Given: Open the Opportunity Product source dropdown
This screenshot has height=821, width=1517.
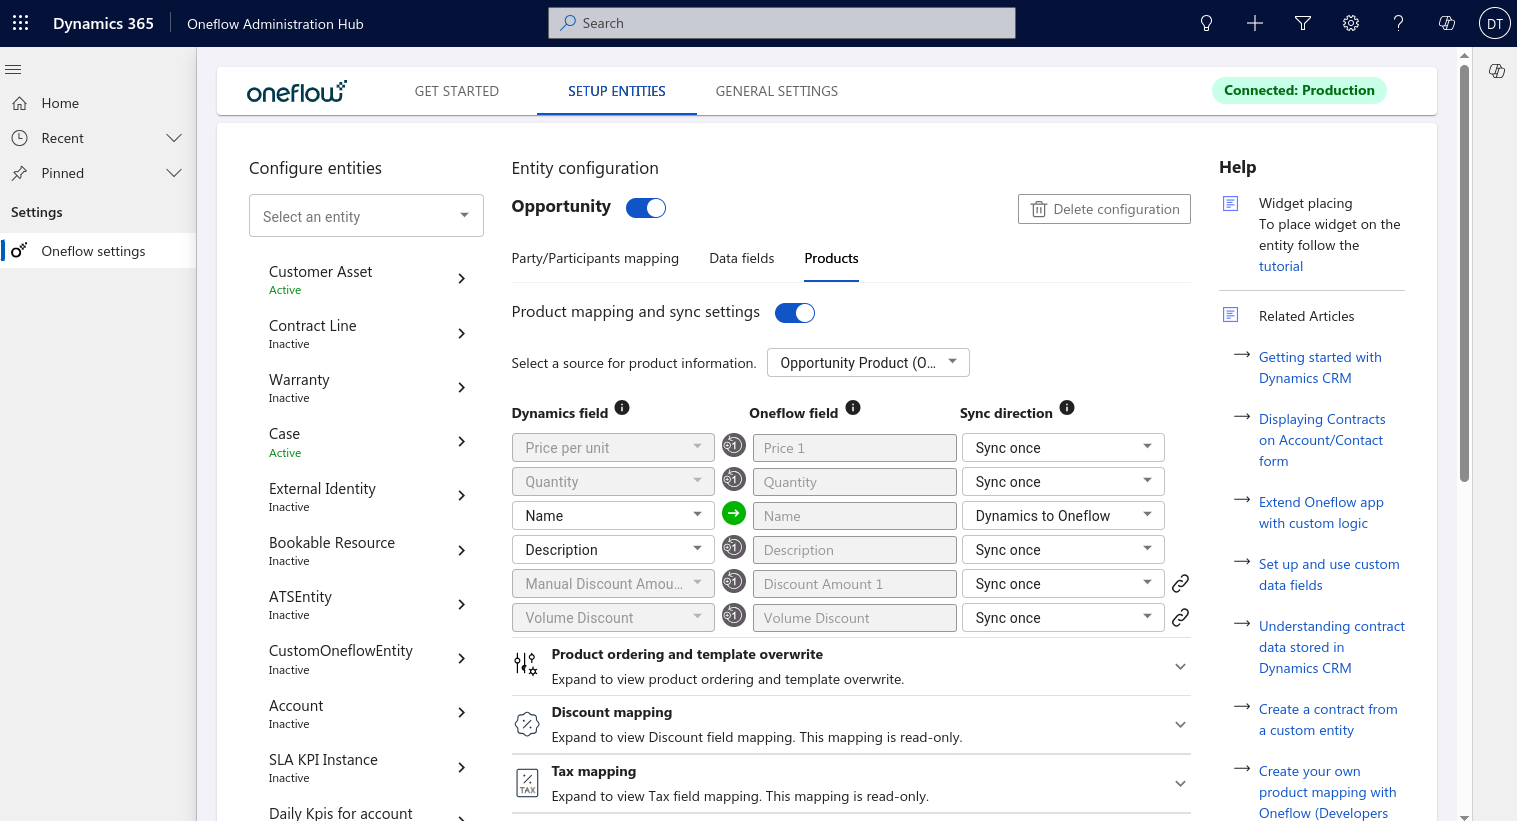Looking at the screenshot, I should [x=868, y=362].
